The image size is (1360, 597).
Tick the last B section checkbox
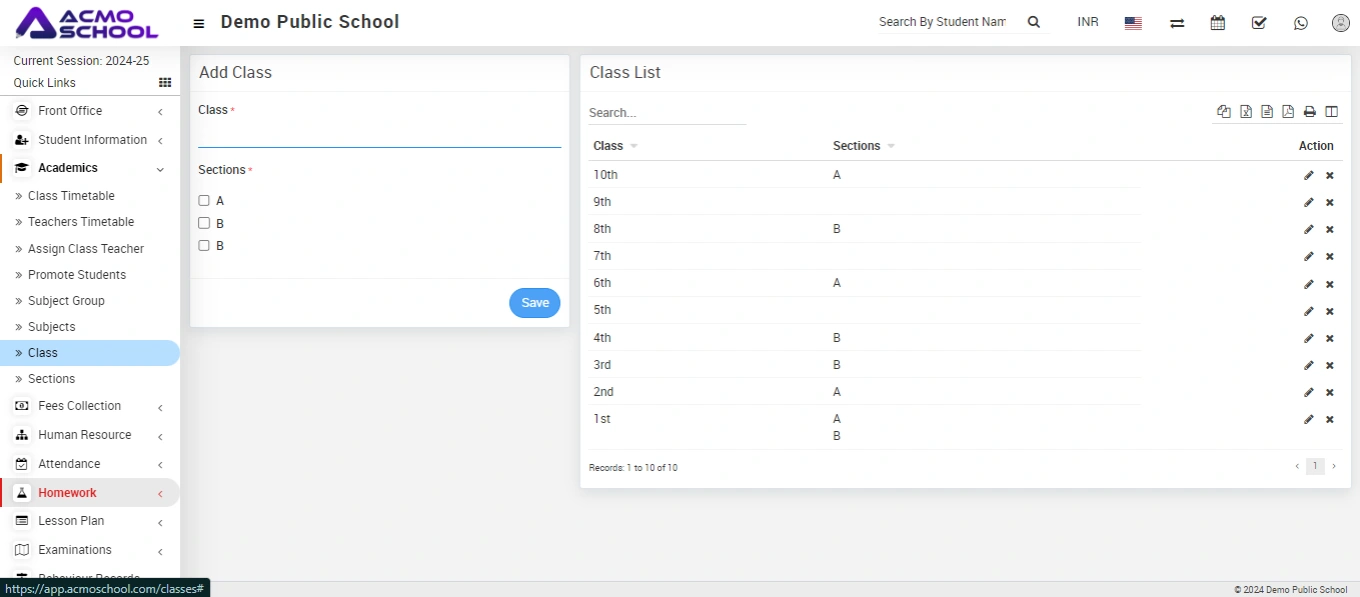pos(204,246)
